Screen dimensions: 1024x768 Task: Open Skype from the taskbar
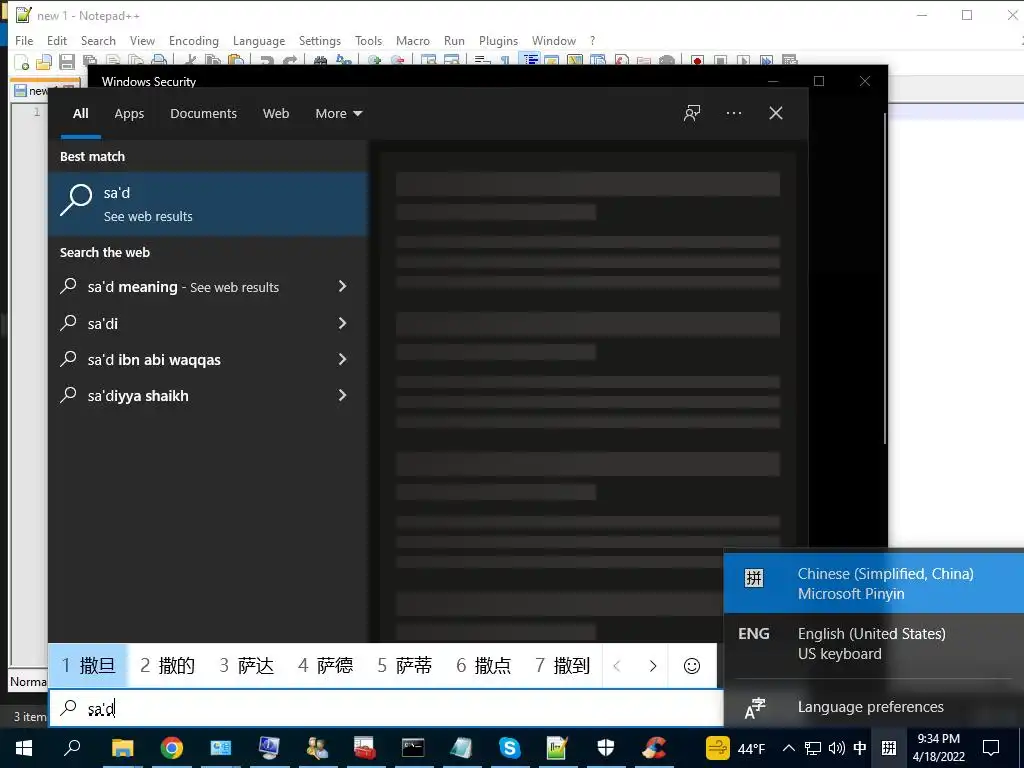[509, 748]
